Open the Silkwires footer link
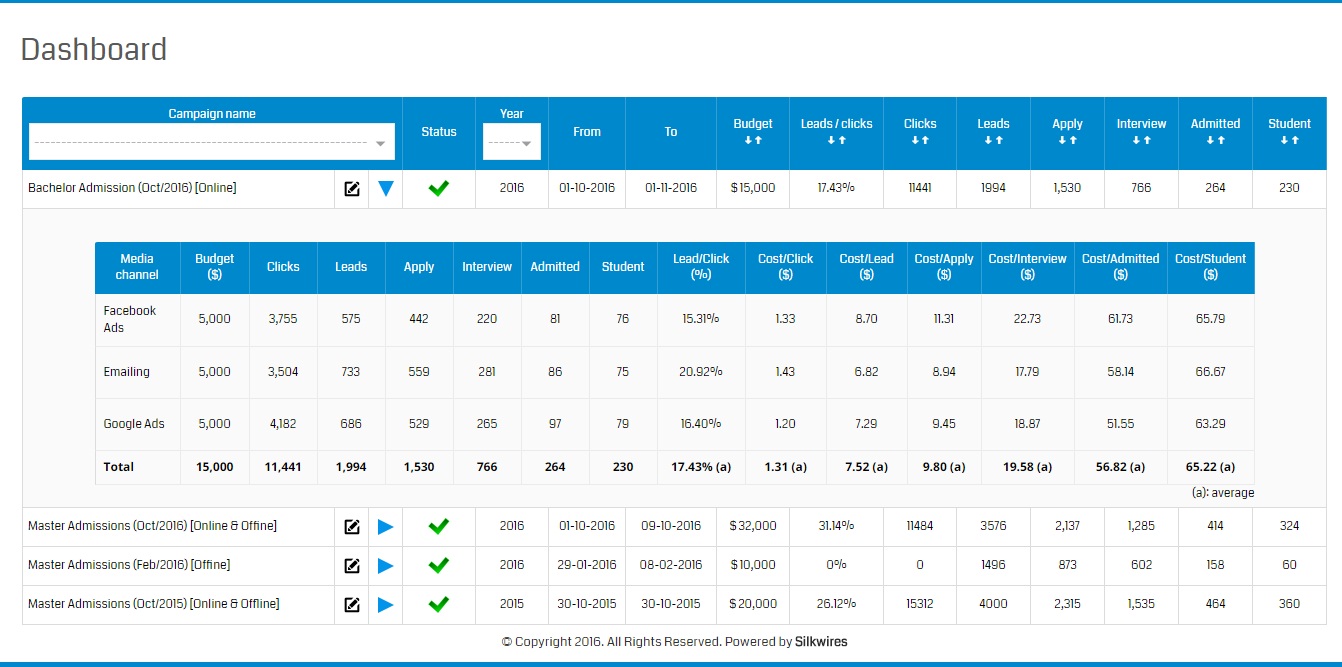Screen dimensions: 1342x667 pos(820,642)
